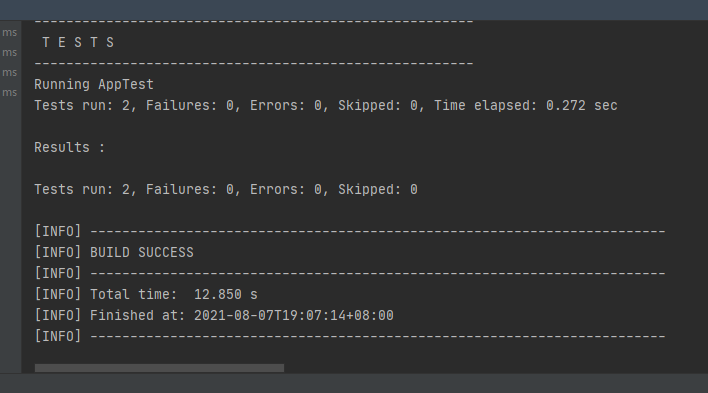Click the lowest ms duration entry in the left panel
Viewport: 708px width, 393px height.
tap(9, 93)
